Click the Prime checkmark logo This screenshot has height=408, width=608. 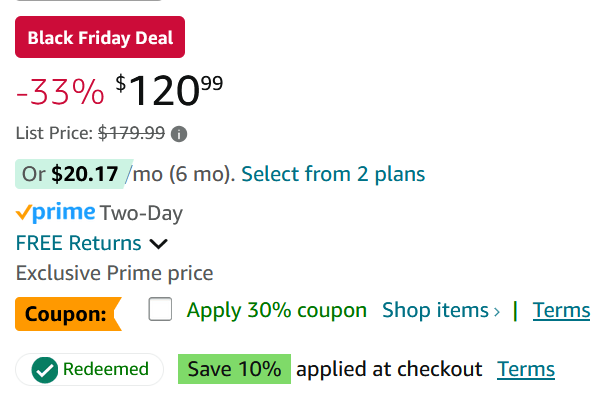55,212
